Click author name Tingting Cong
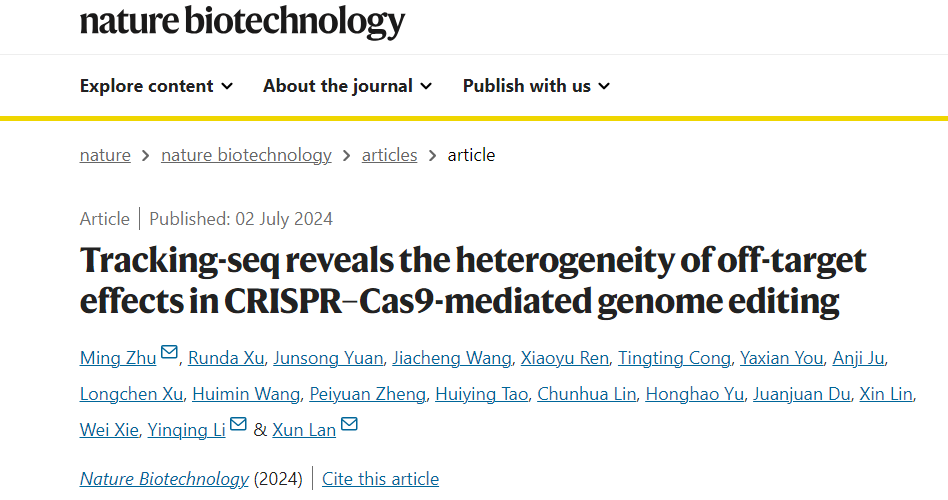Image resolution: width=948 pixels, height=500 pixels. [x=674, y=358]
